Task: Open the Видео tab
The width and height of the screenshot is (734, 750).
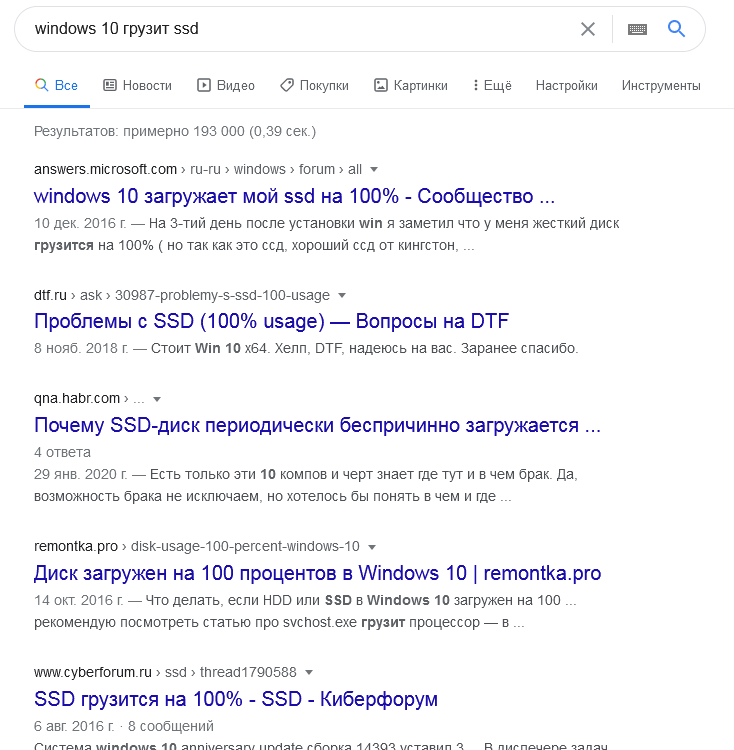Action: coord(226,85)
